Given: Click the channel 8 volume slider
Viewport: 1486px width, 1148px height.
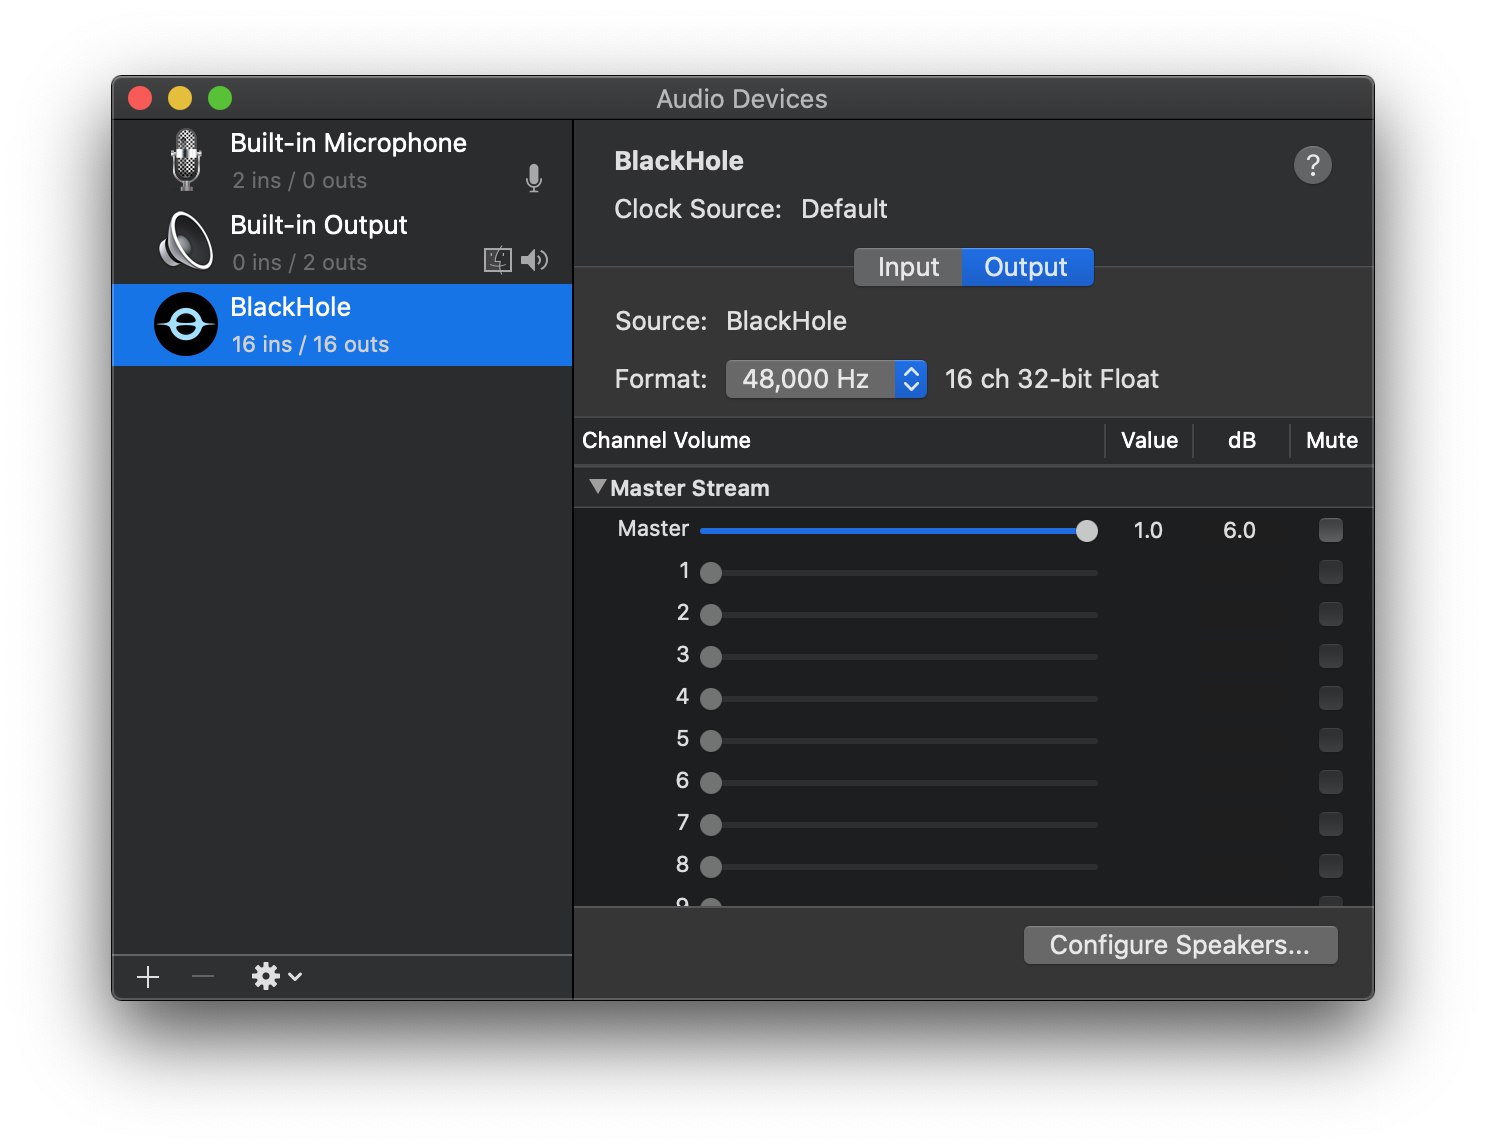Looking at the screenshot, I should pos(899,867).
